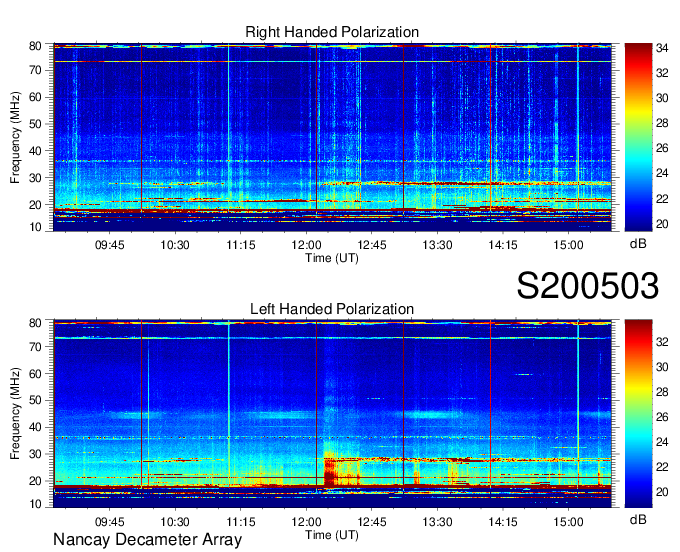Click "30" on Left Handed color bar scale
Image resolution: width=680 pixels, height=552 pixels.
(x=662, y=367)
